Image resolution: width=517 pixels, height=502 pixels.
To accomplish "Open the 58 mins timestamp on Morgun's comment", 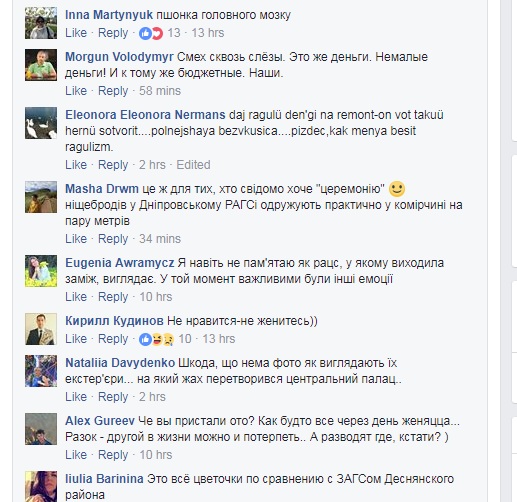I will pyautogui.click(x=160, y=91).
